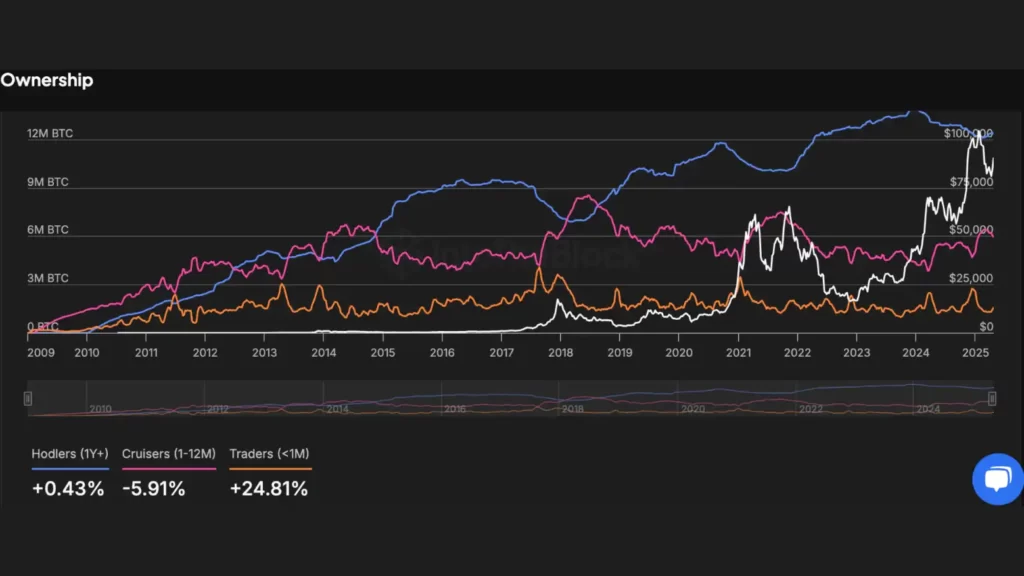
Task: Click the 2010 label in range navigator
Action: coord(100,409)
